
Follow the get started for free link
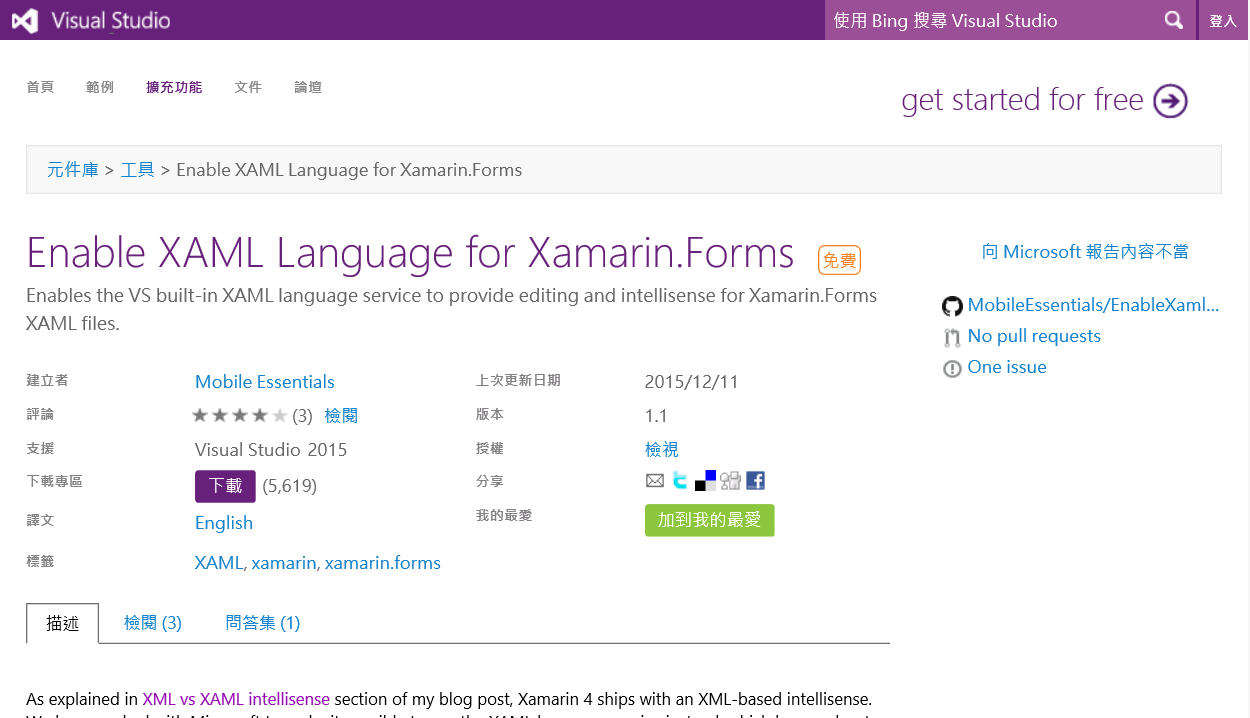click(x=1022, y=100)
